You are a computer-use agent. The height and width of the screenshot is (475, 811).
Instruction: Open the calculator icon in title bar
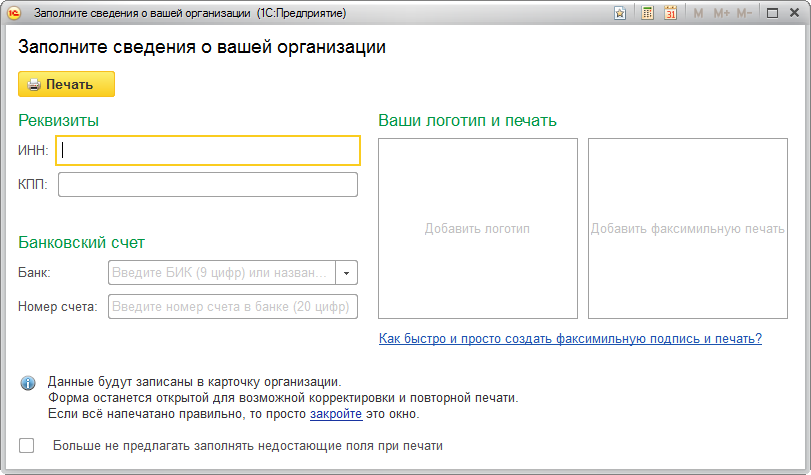click(x=647, y=13)
